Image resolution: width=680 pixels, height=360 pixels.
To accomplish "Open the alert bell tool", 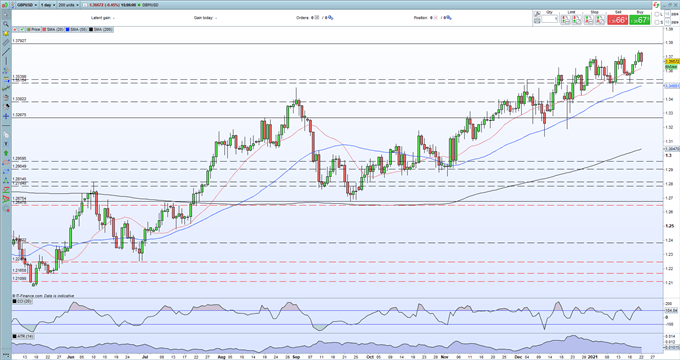I will click(6, 33).
